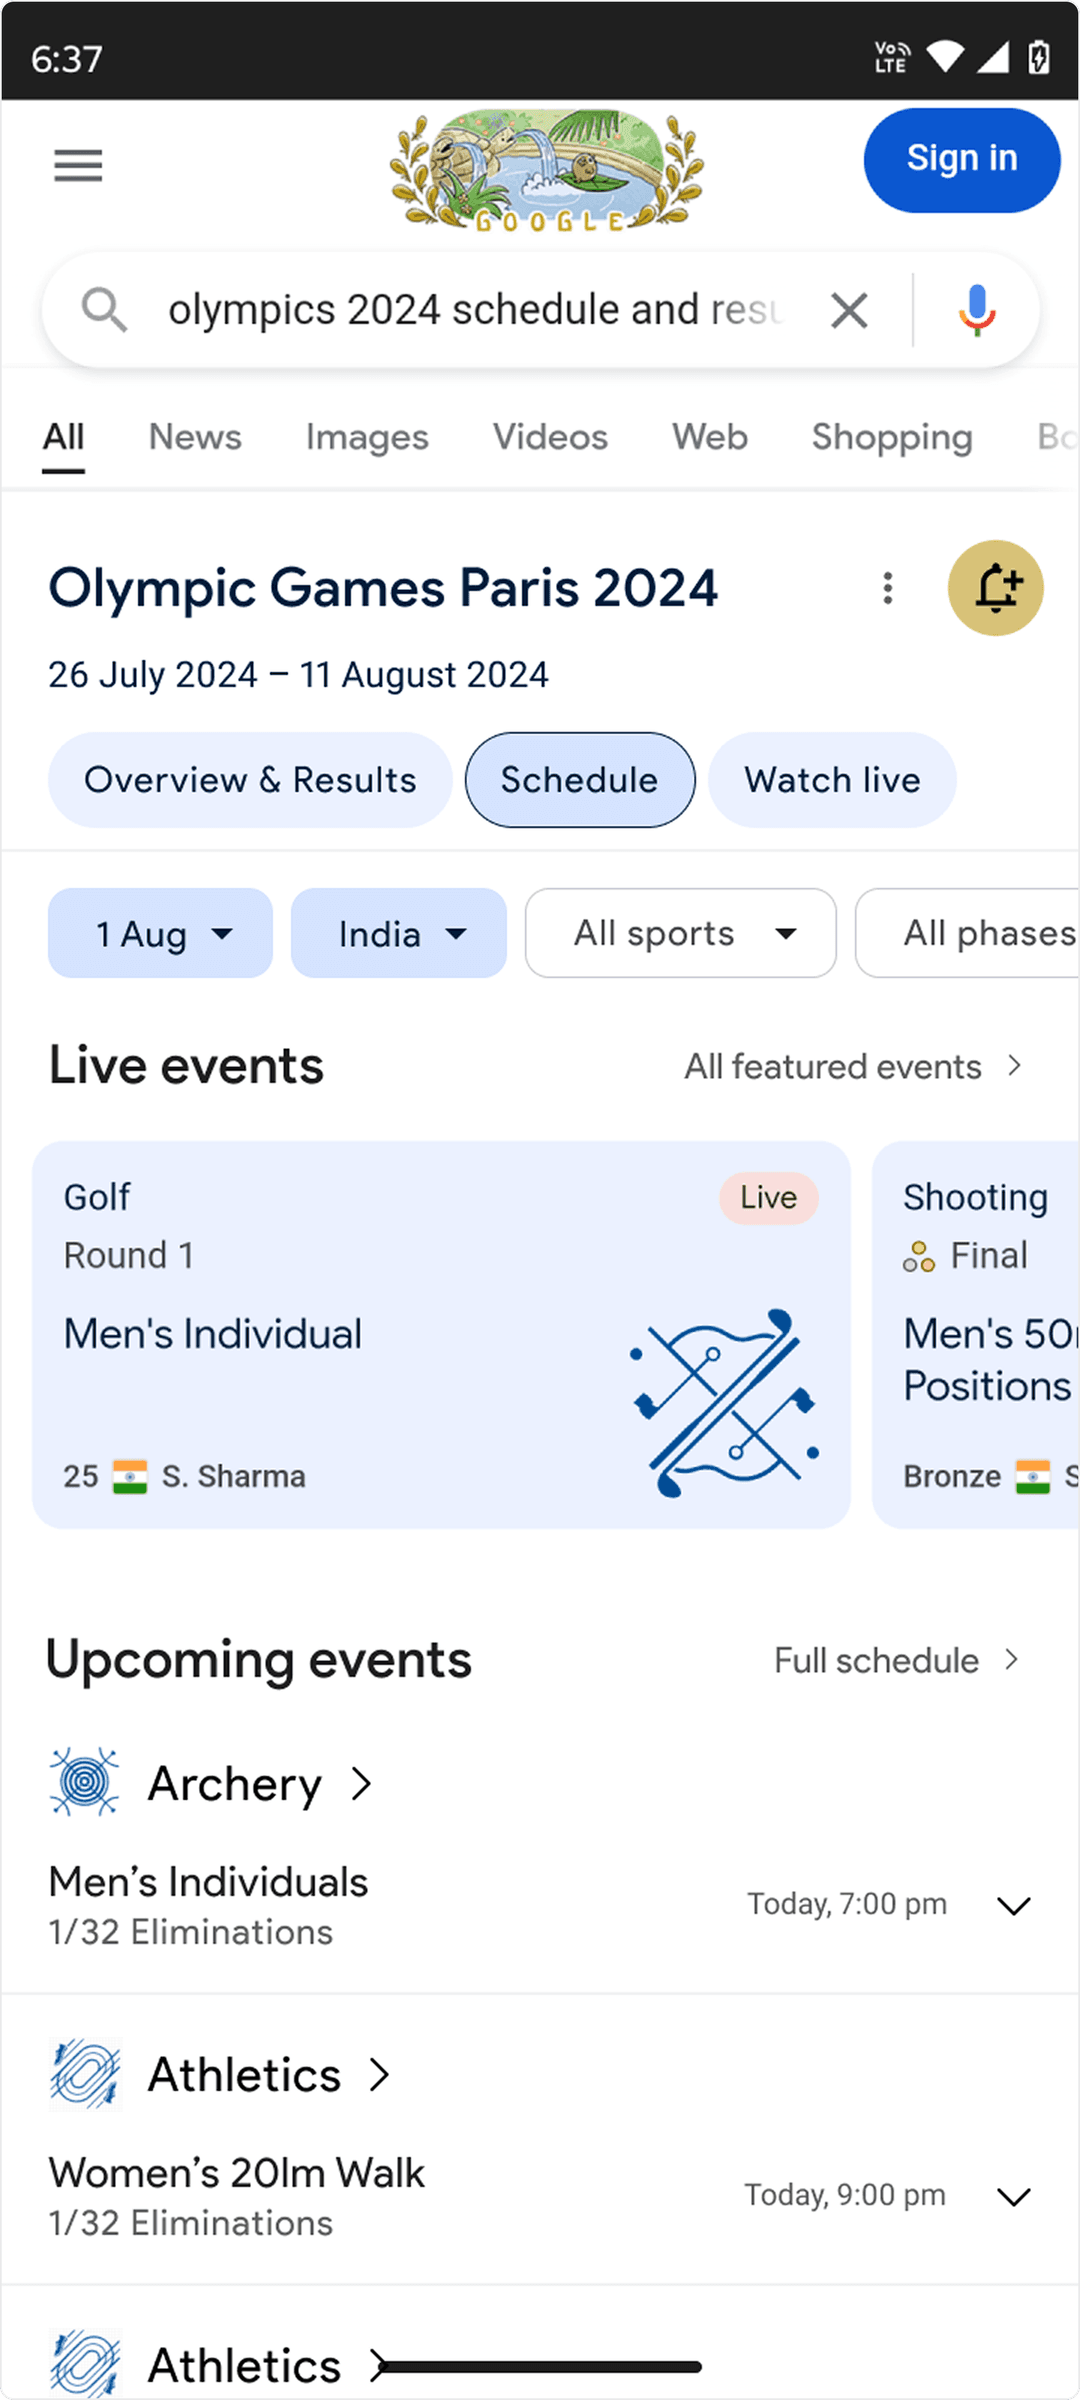Image resolution: width=1080 pixels, height=2400 pixels.
Task: Open the three-dot options for Olympic Games
Action: coord(887,588)
